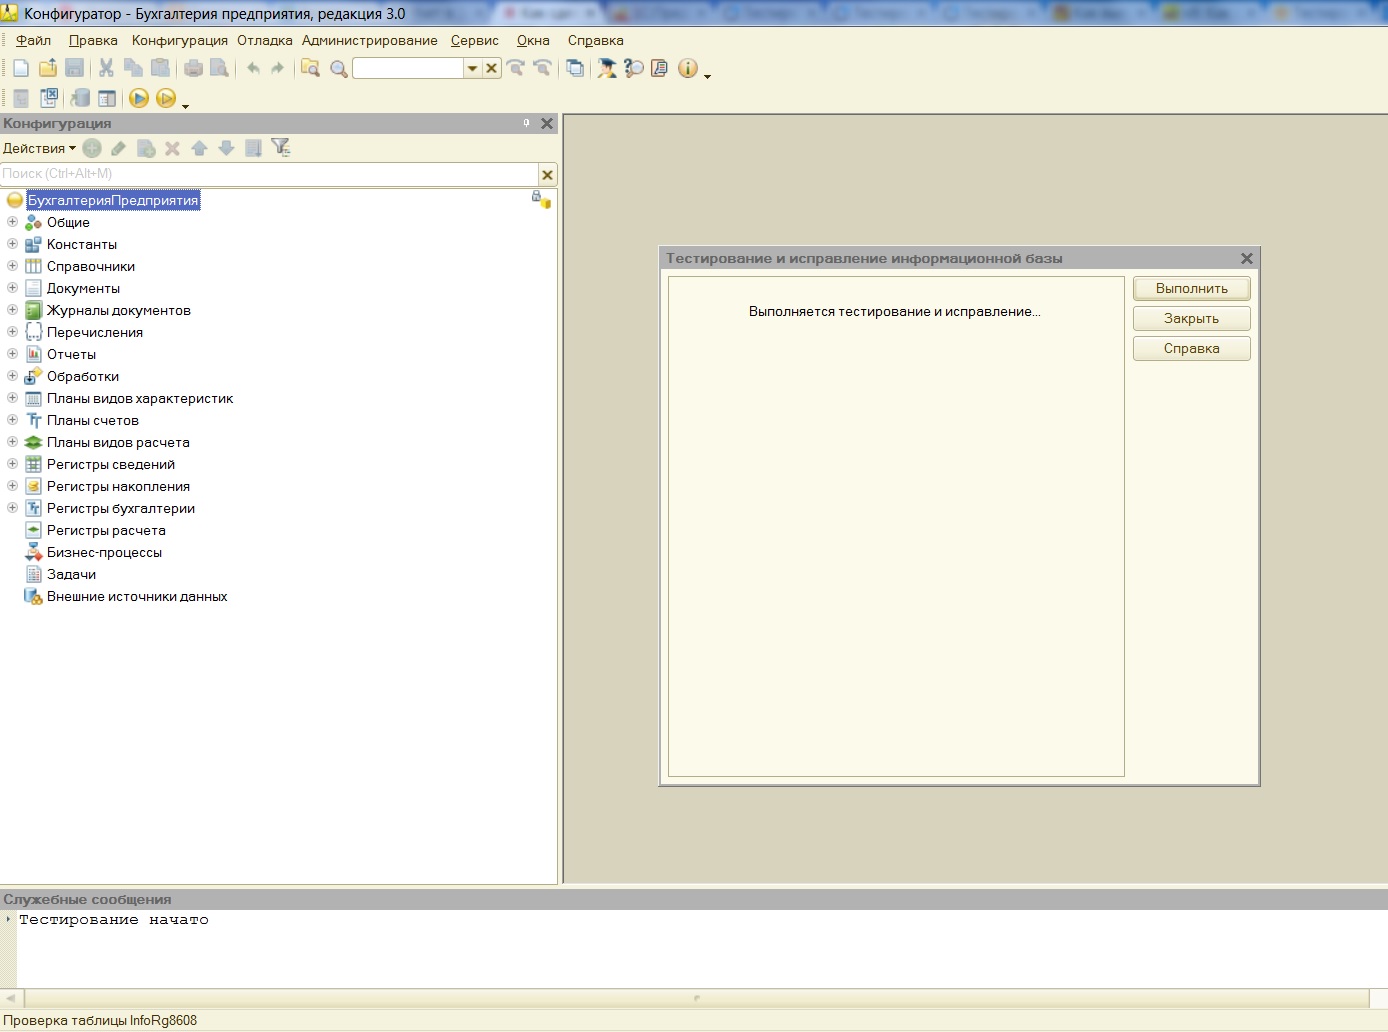
Task: Select the Бизнес-процессы tree item
Action: (104, 552)
